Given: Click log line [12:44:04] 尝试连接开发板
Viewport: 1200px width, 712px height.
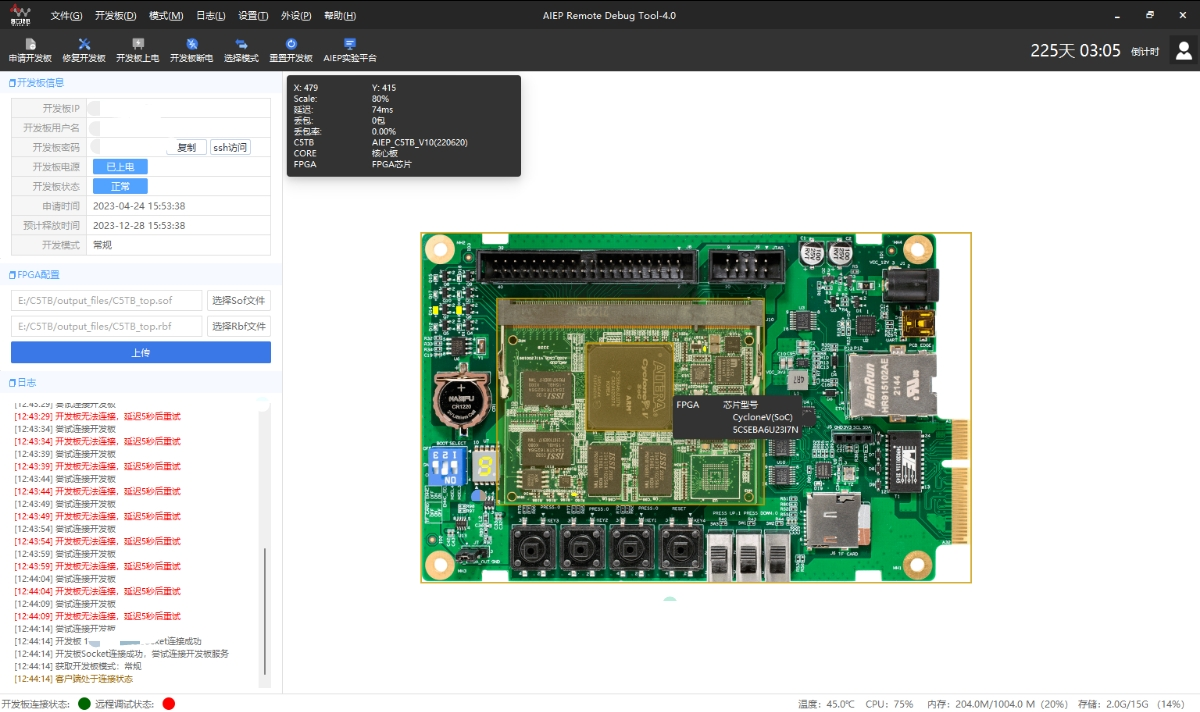Looking at the screenshot, I should (65, 579).
